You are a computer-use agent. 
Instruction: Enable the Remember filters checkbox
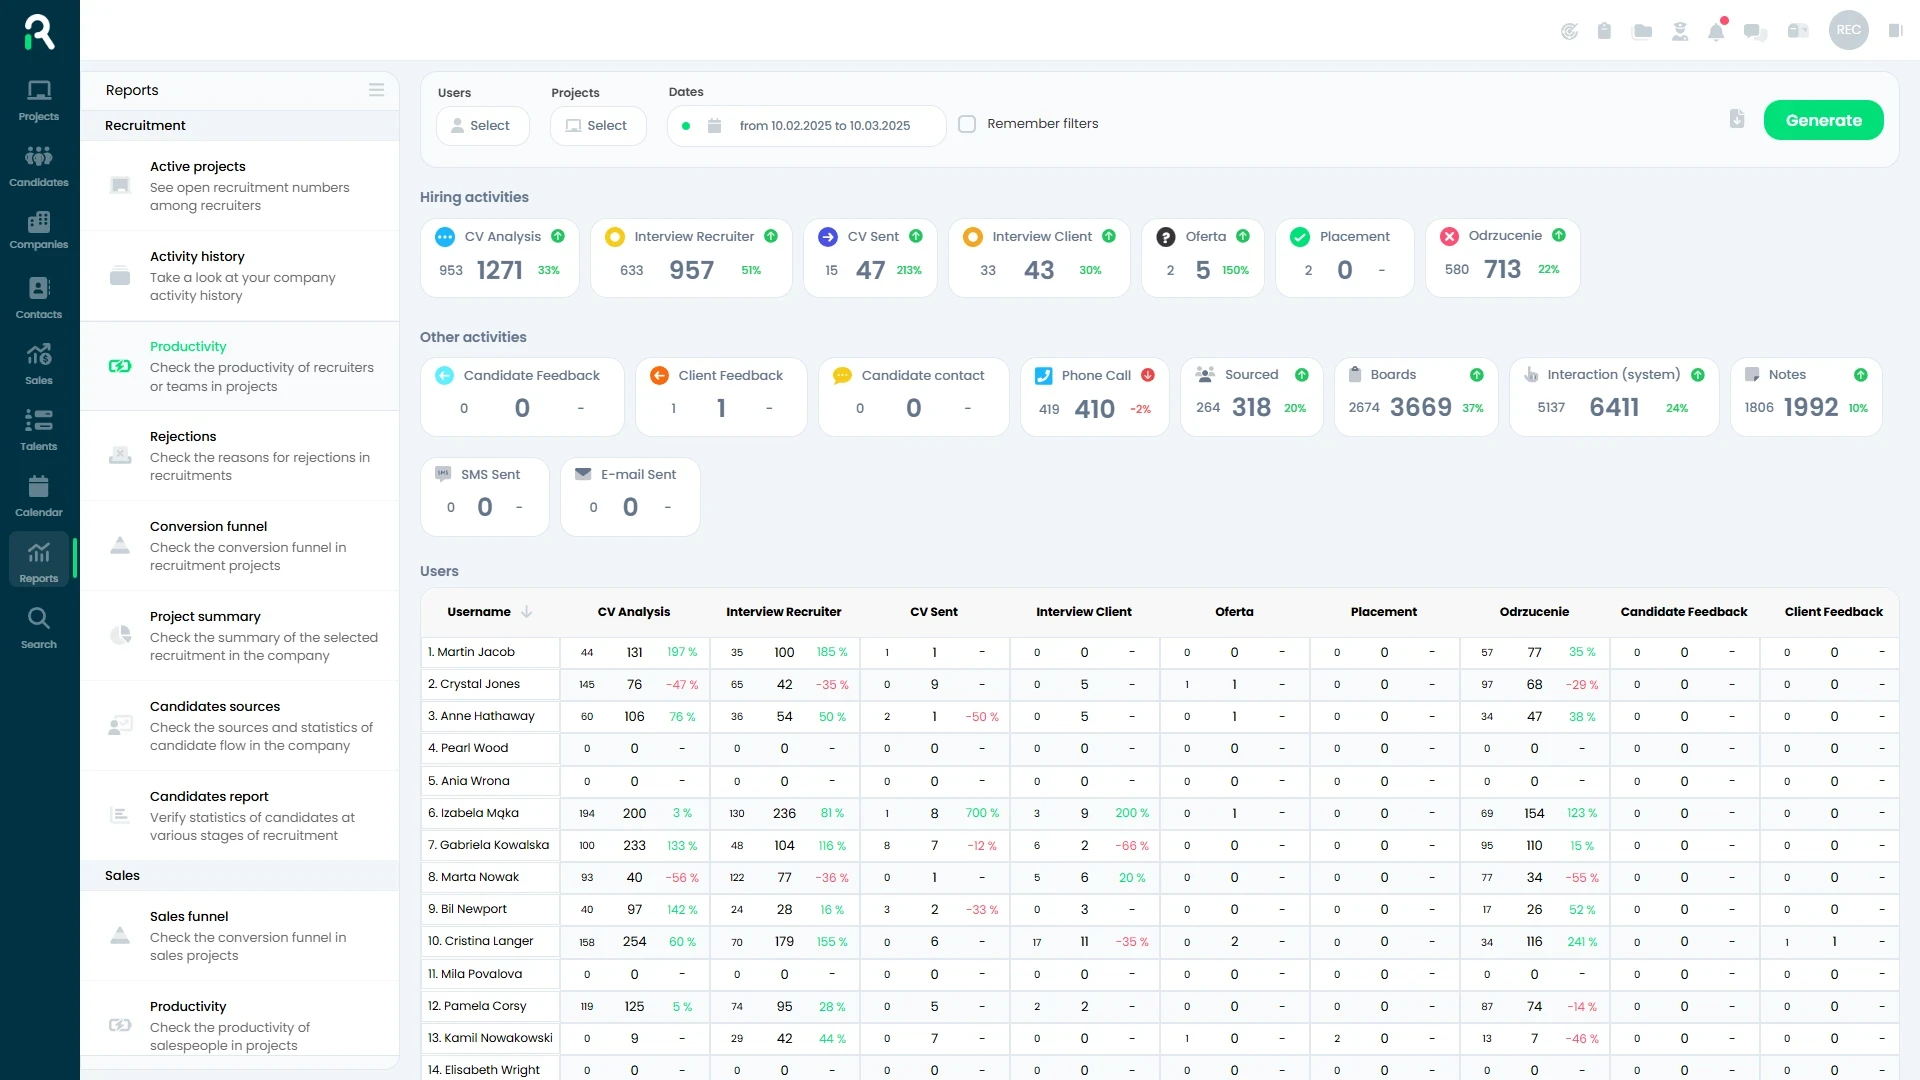(x=967, y=123)
